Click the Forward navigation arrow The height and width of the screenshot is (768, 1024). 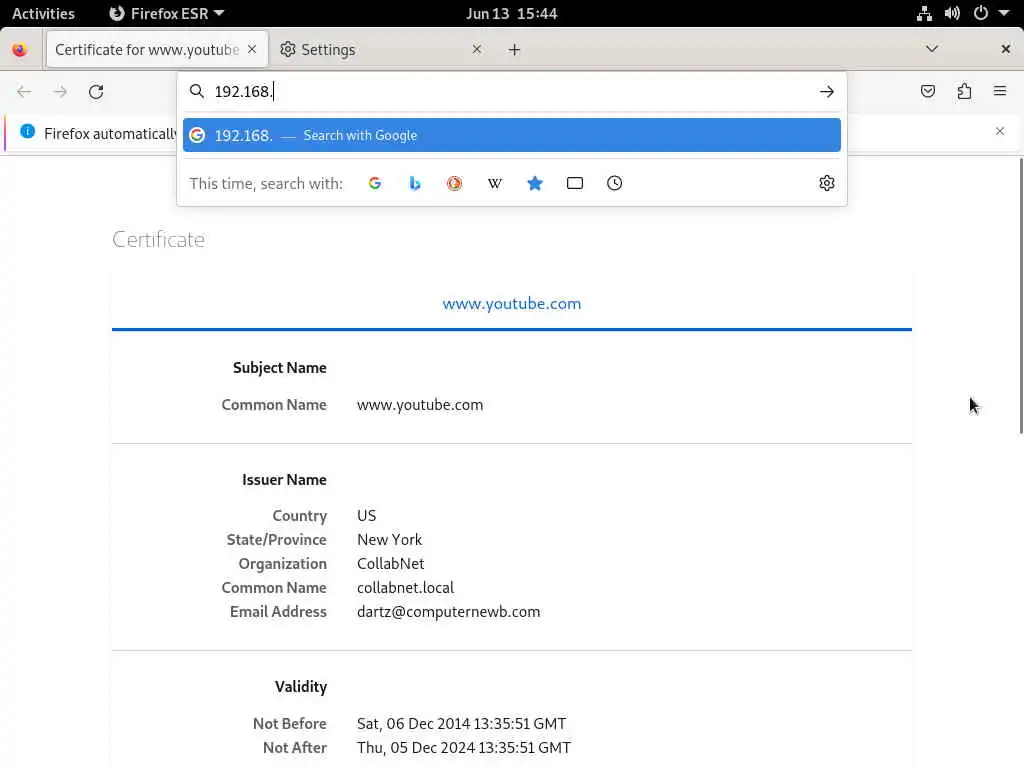(60, 91)
